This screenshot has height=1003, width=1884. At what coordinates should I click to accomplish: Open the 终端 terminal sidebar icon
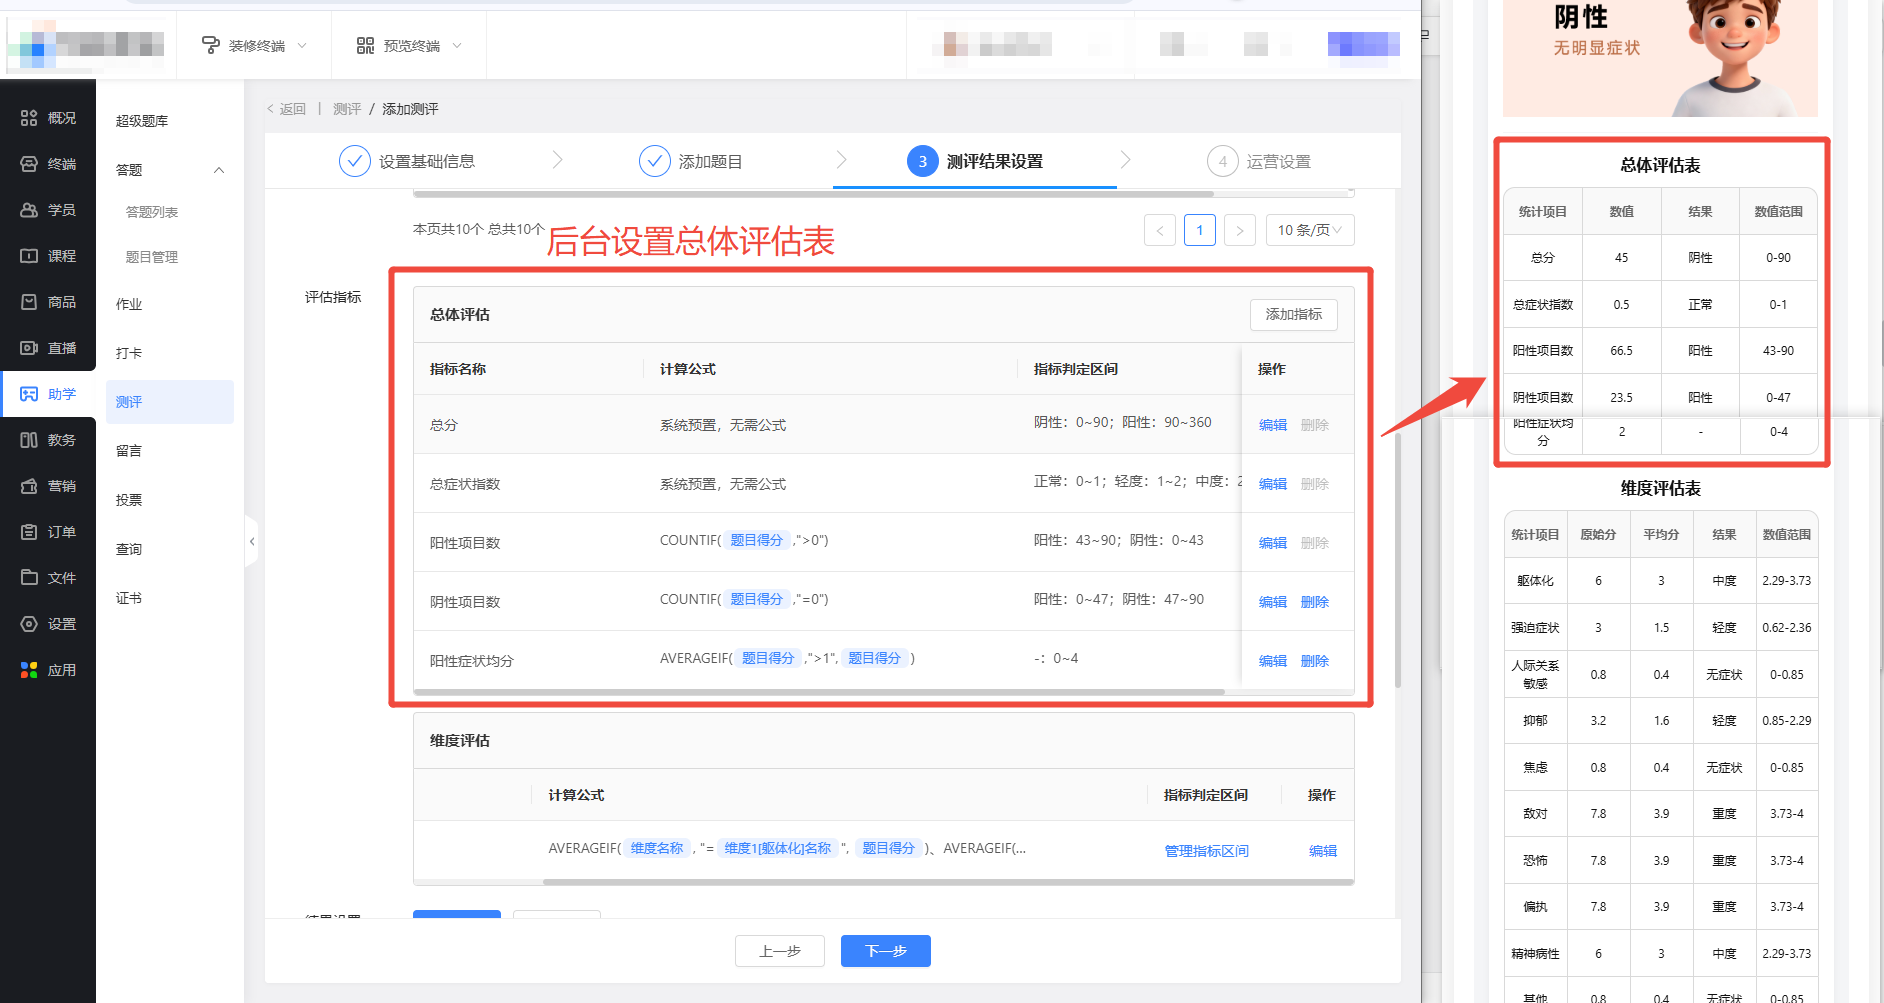(x=29, y=164)
